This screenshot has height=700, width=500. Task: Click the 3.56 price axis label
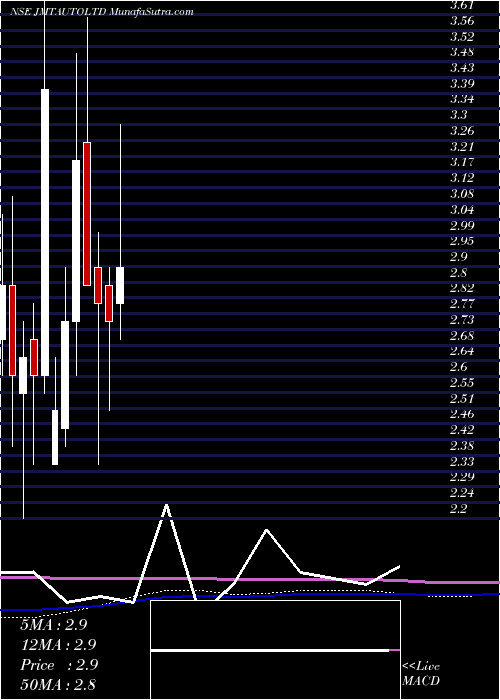click(462, 21)
